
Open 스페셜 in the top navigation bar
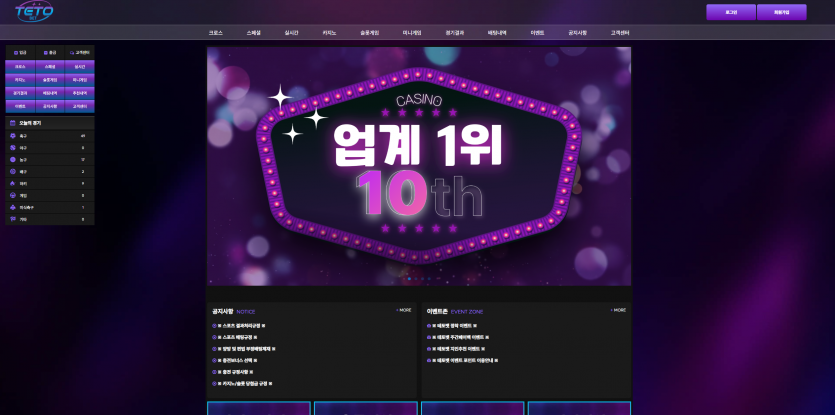coord(254,32)
